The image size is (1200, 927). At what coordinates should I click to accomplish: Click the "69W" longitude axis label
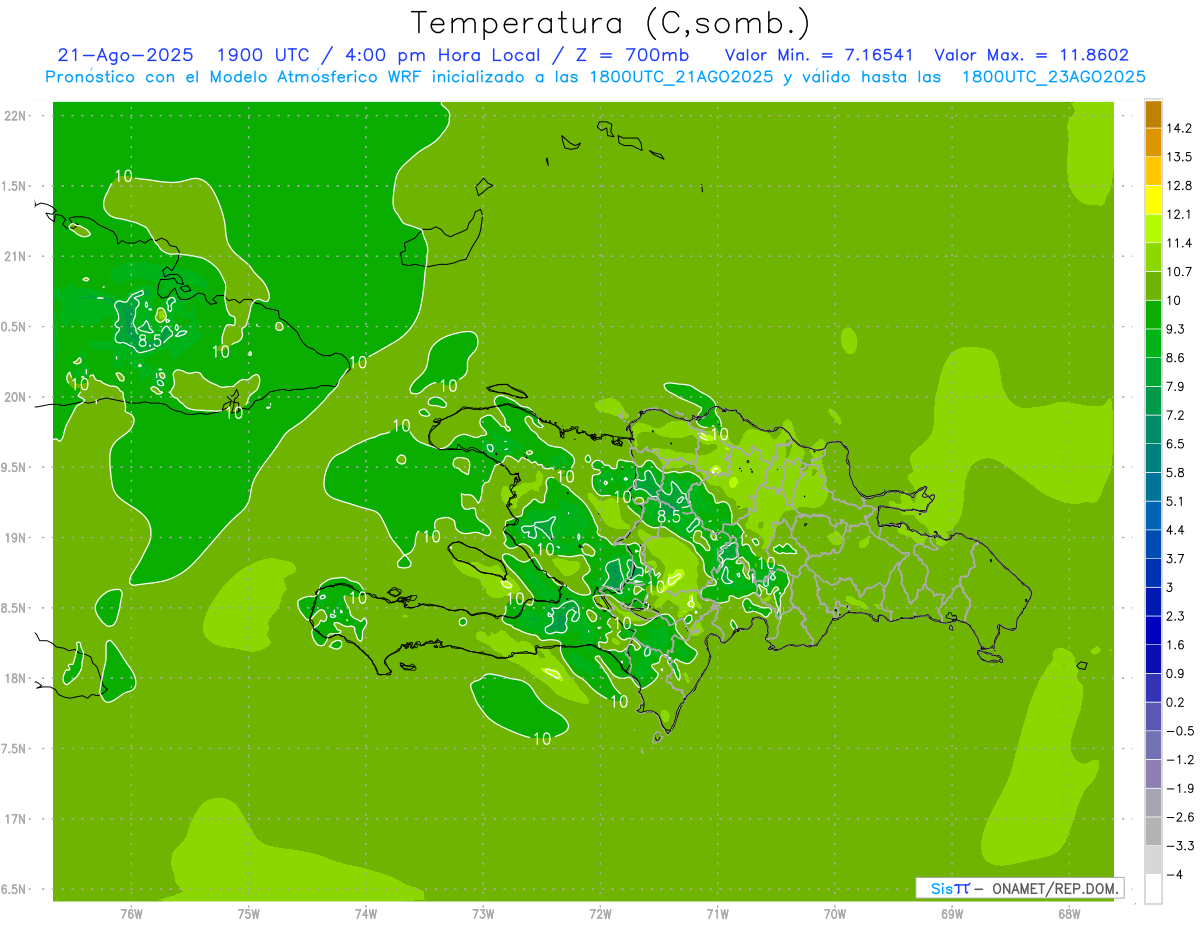coord(952,913)
